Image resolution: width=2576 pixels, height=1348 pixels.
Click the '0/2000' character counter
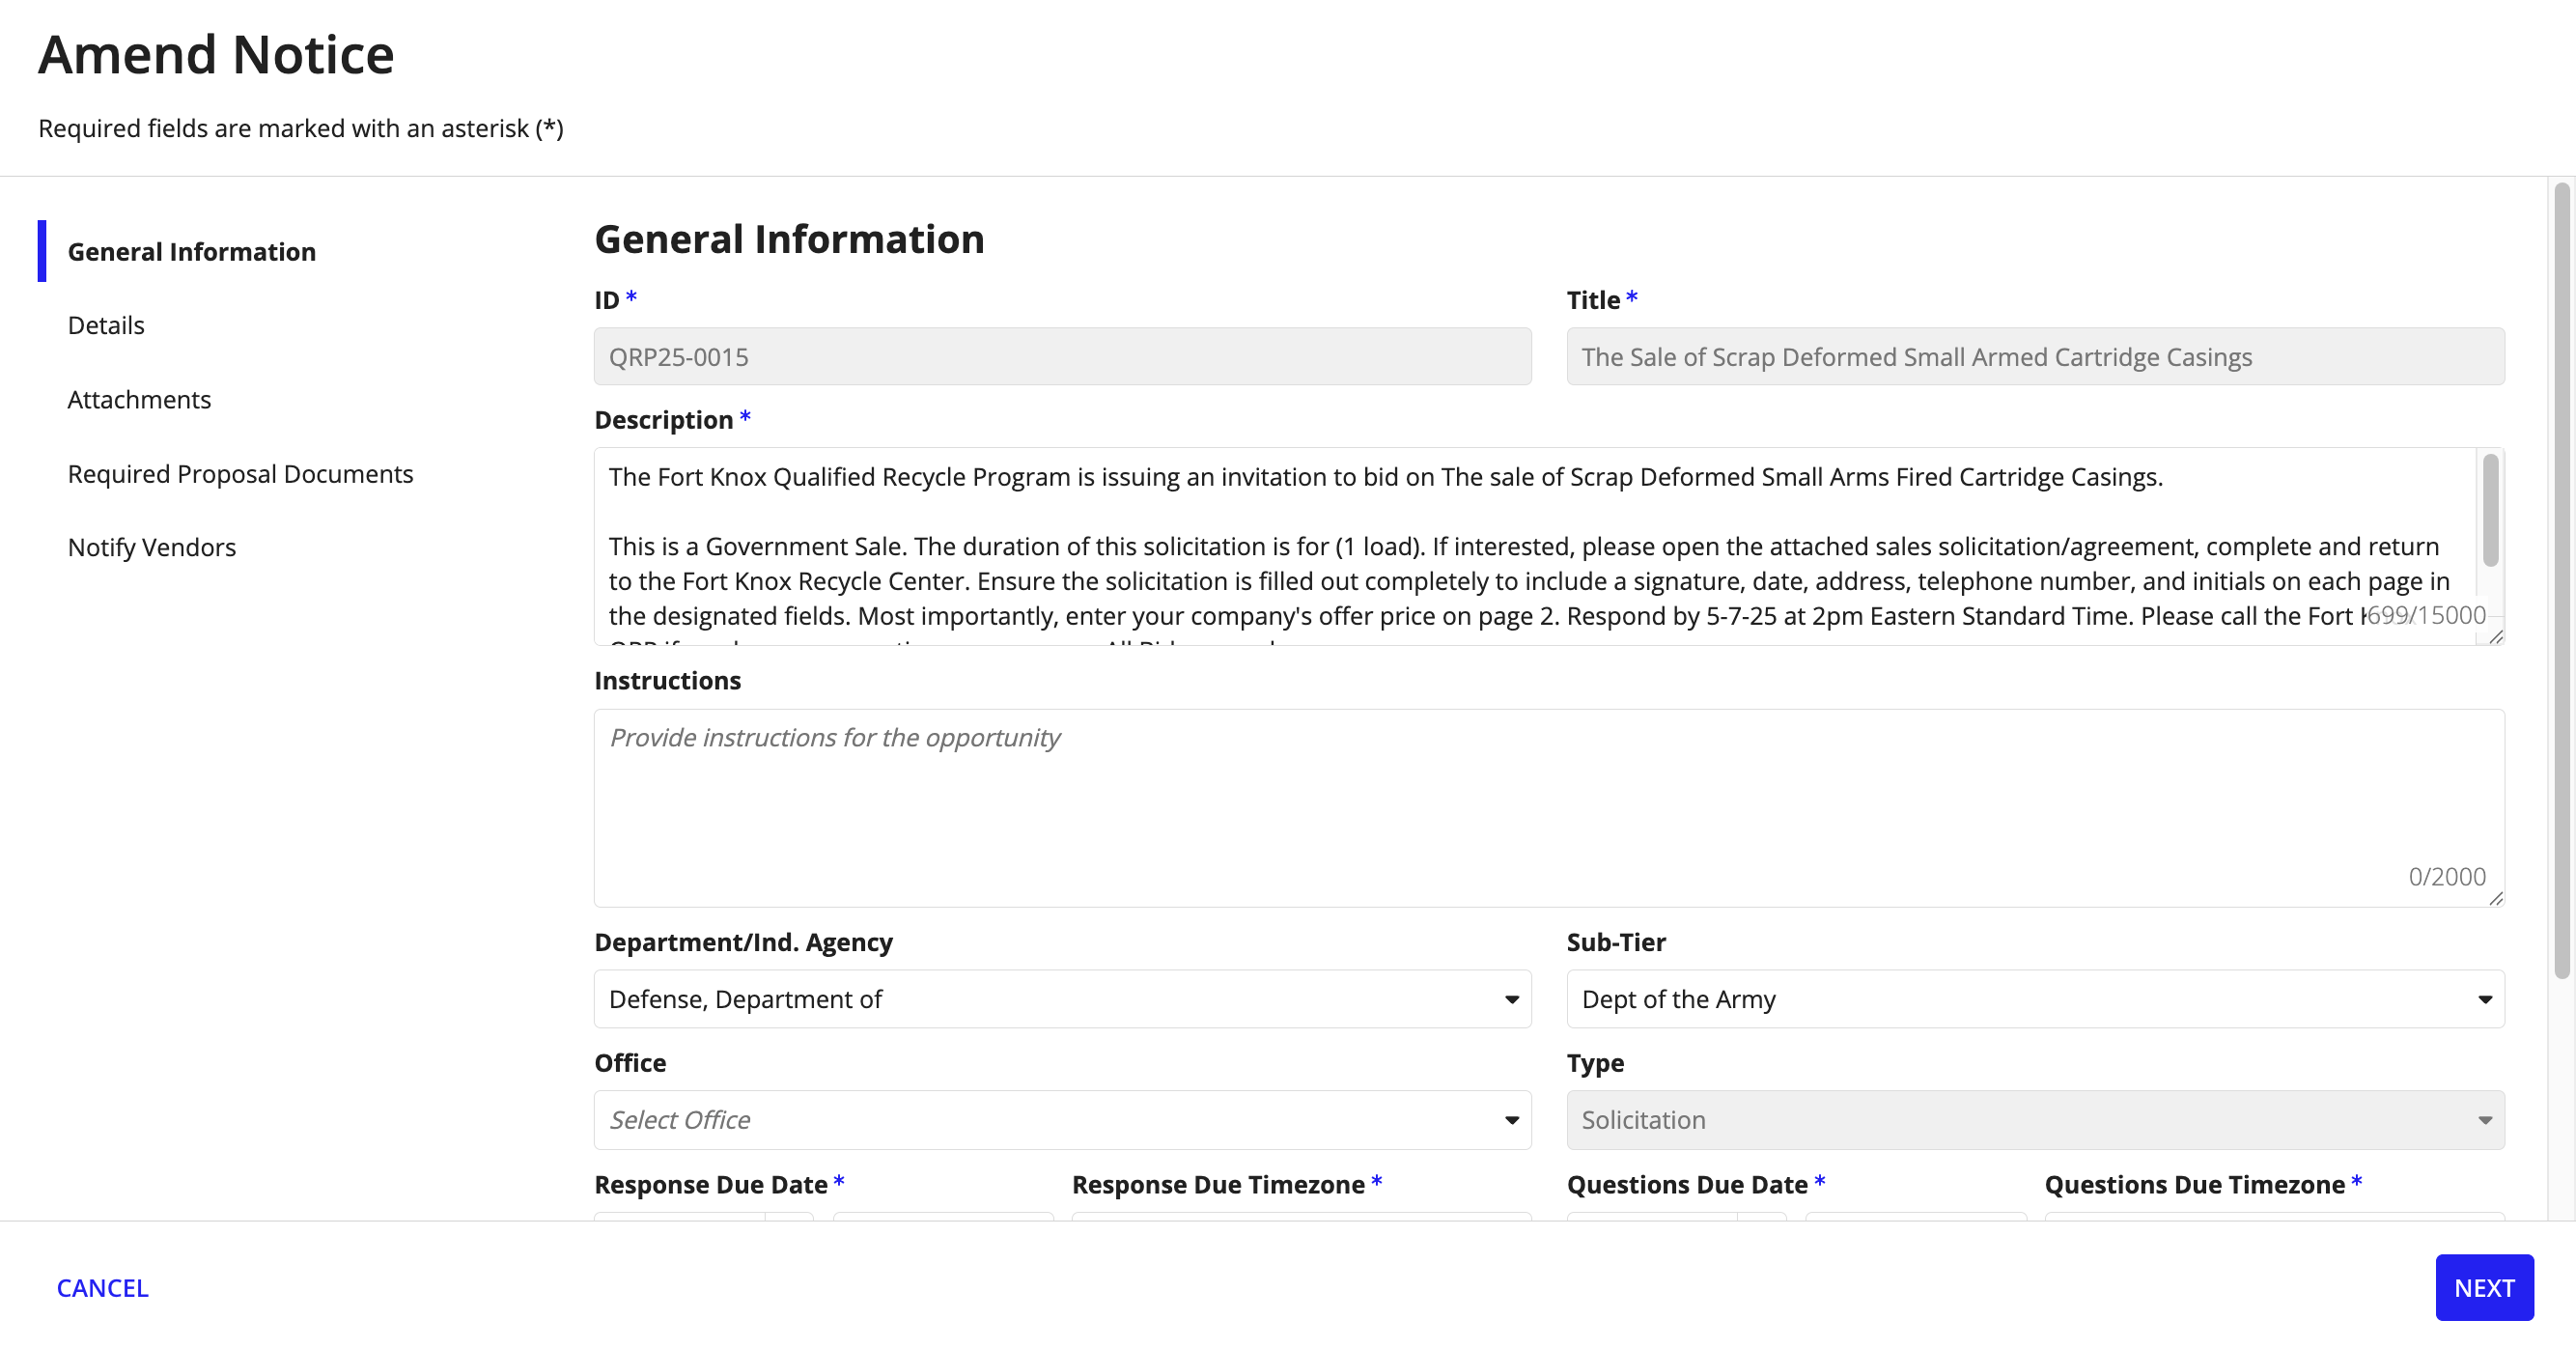[x=2446, y=876]
